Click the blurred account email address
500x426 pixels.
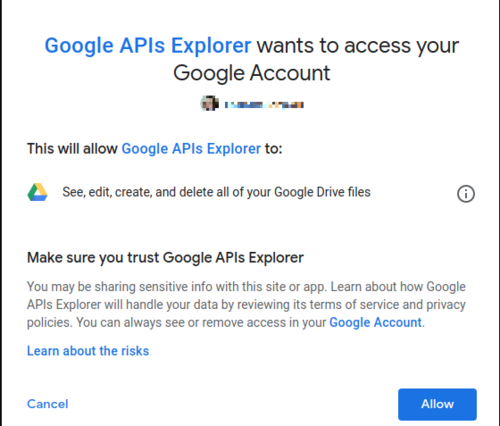click(x=264, y=105)
